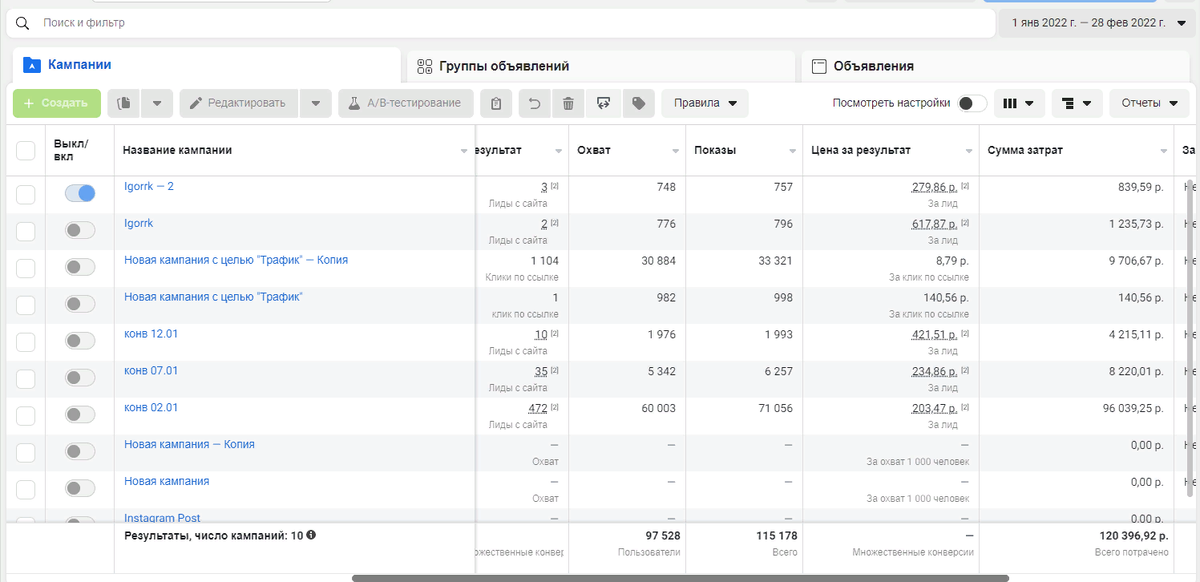Screen dimensions: 1200x582
Task: Open the конв 07.01 campaign link
Action: click(x=151, y=371)
